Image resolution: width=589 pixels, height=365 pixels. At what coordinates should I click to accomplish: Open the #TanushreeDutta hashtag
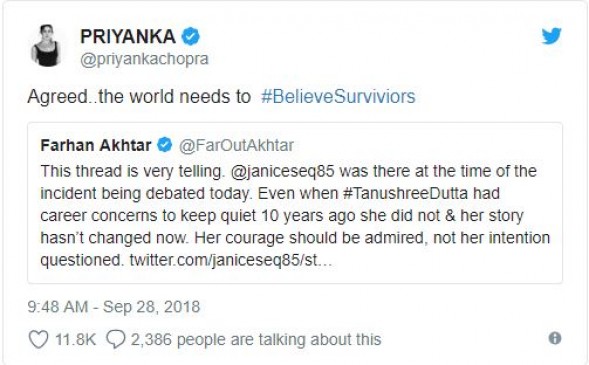click(x=405, y=193)
